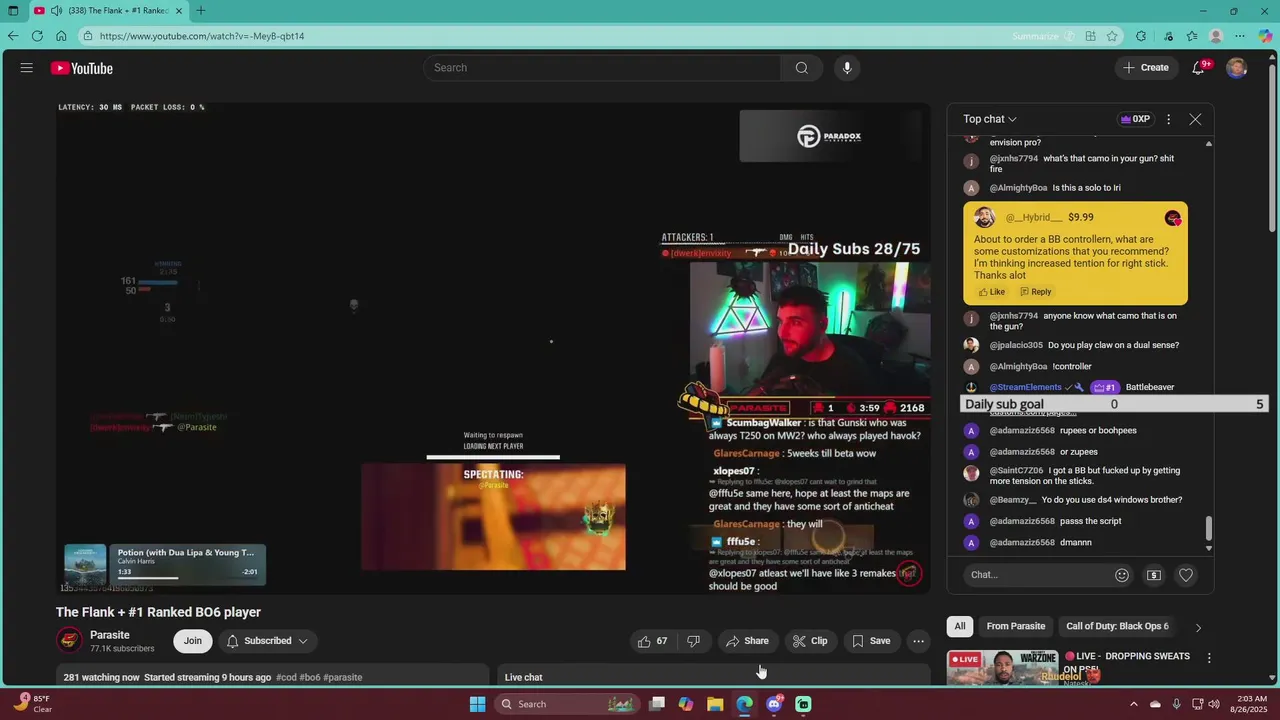Open more actions ellipsis under video
This screenshot has height=720, width=1280.
pyautogui.click(x=918, y=641)
